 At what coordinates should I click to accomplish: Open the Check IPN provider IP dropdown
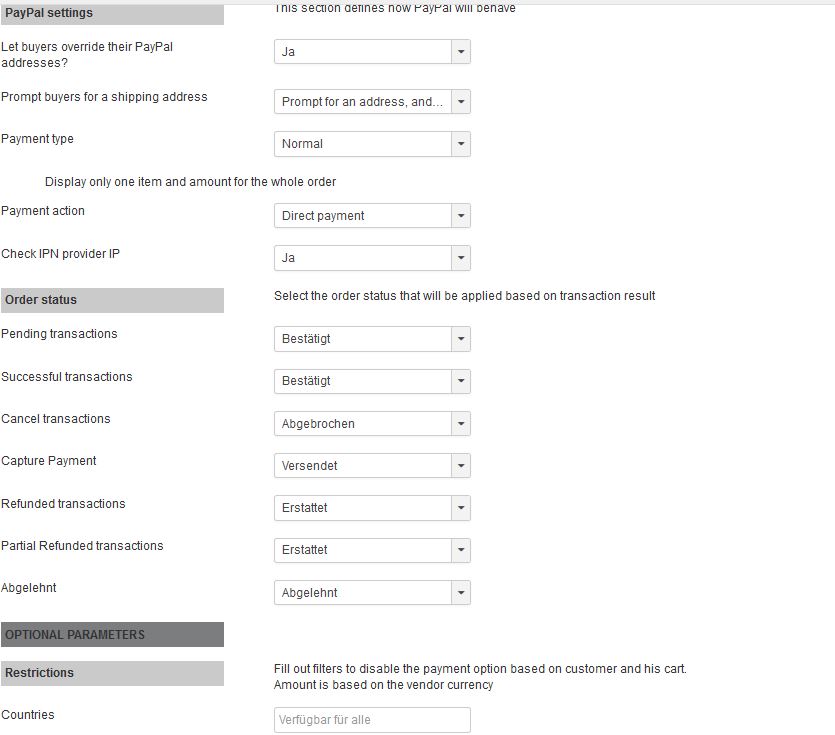(x=372, y=258)
